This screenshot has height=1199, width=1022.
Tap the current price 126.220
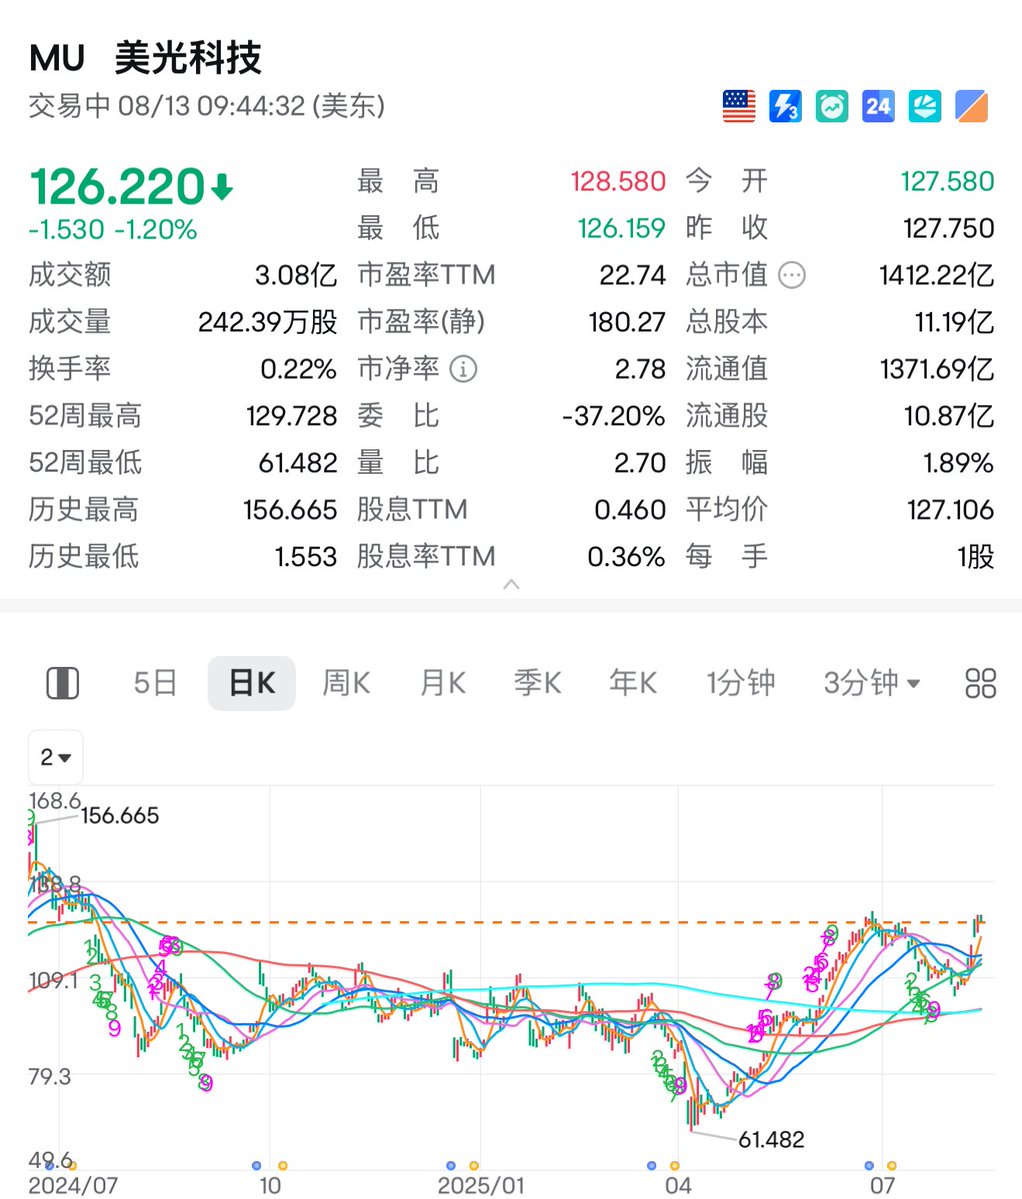118,187
